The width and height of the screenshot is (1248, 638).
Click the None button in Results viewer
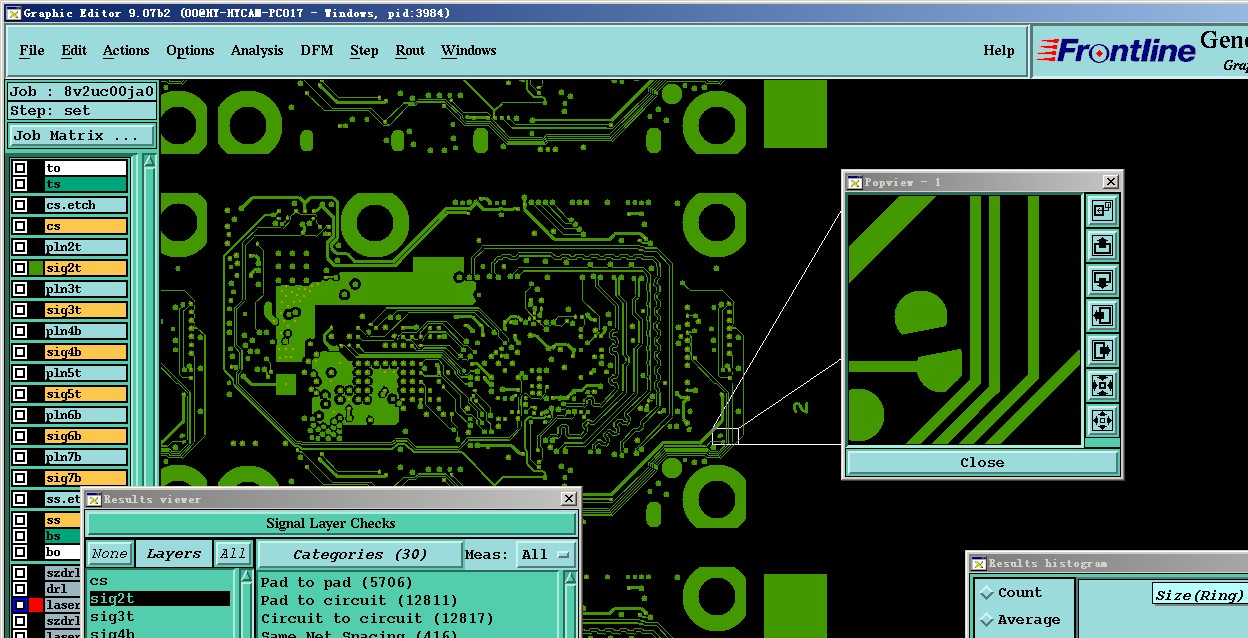(109, 554)
